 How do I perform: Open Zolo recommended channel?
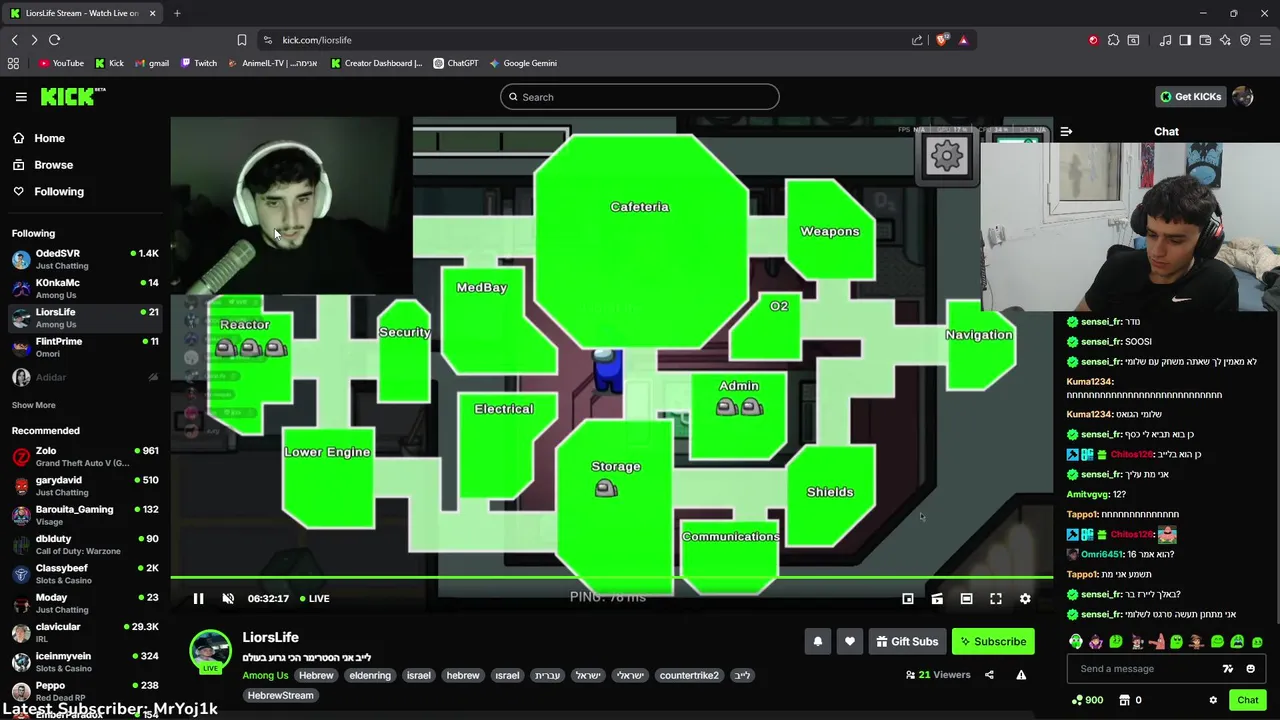click(85, 457)
